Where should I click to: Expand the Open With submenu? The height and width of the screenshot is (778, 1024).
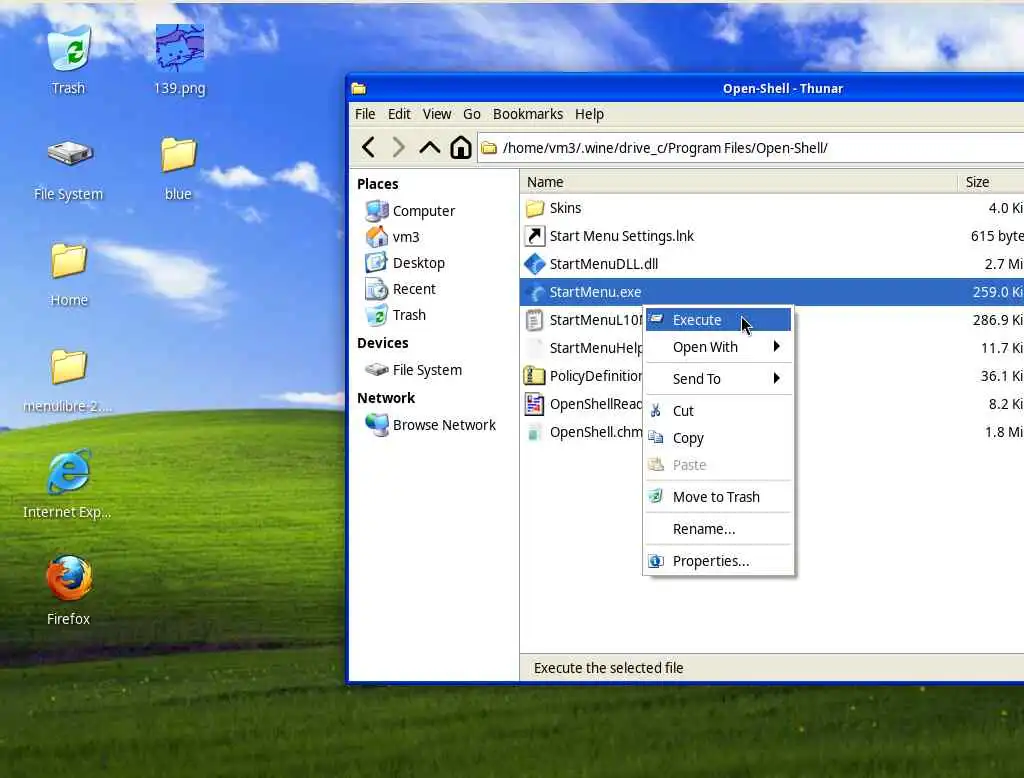[718, 348]
